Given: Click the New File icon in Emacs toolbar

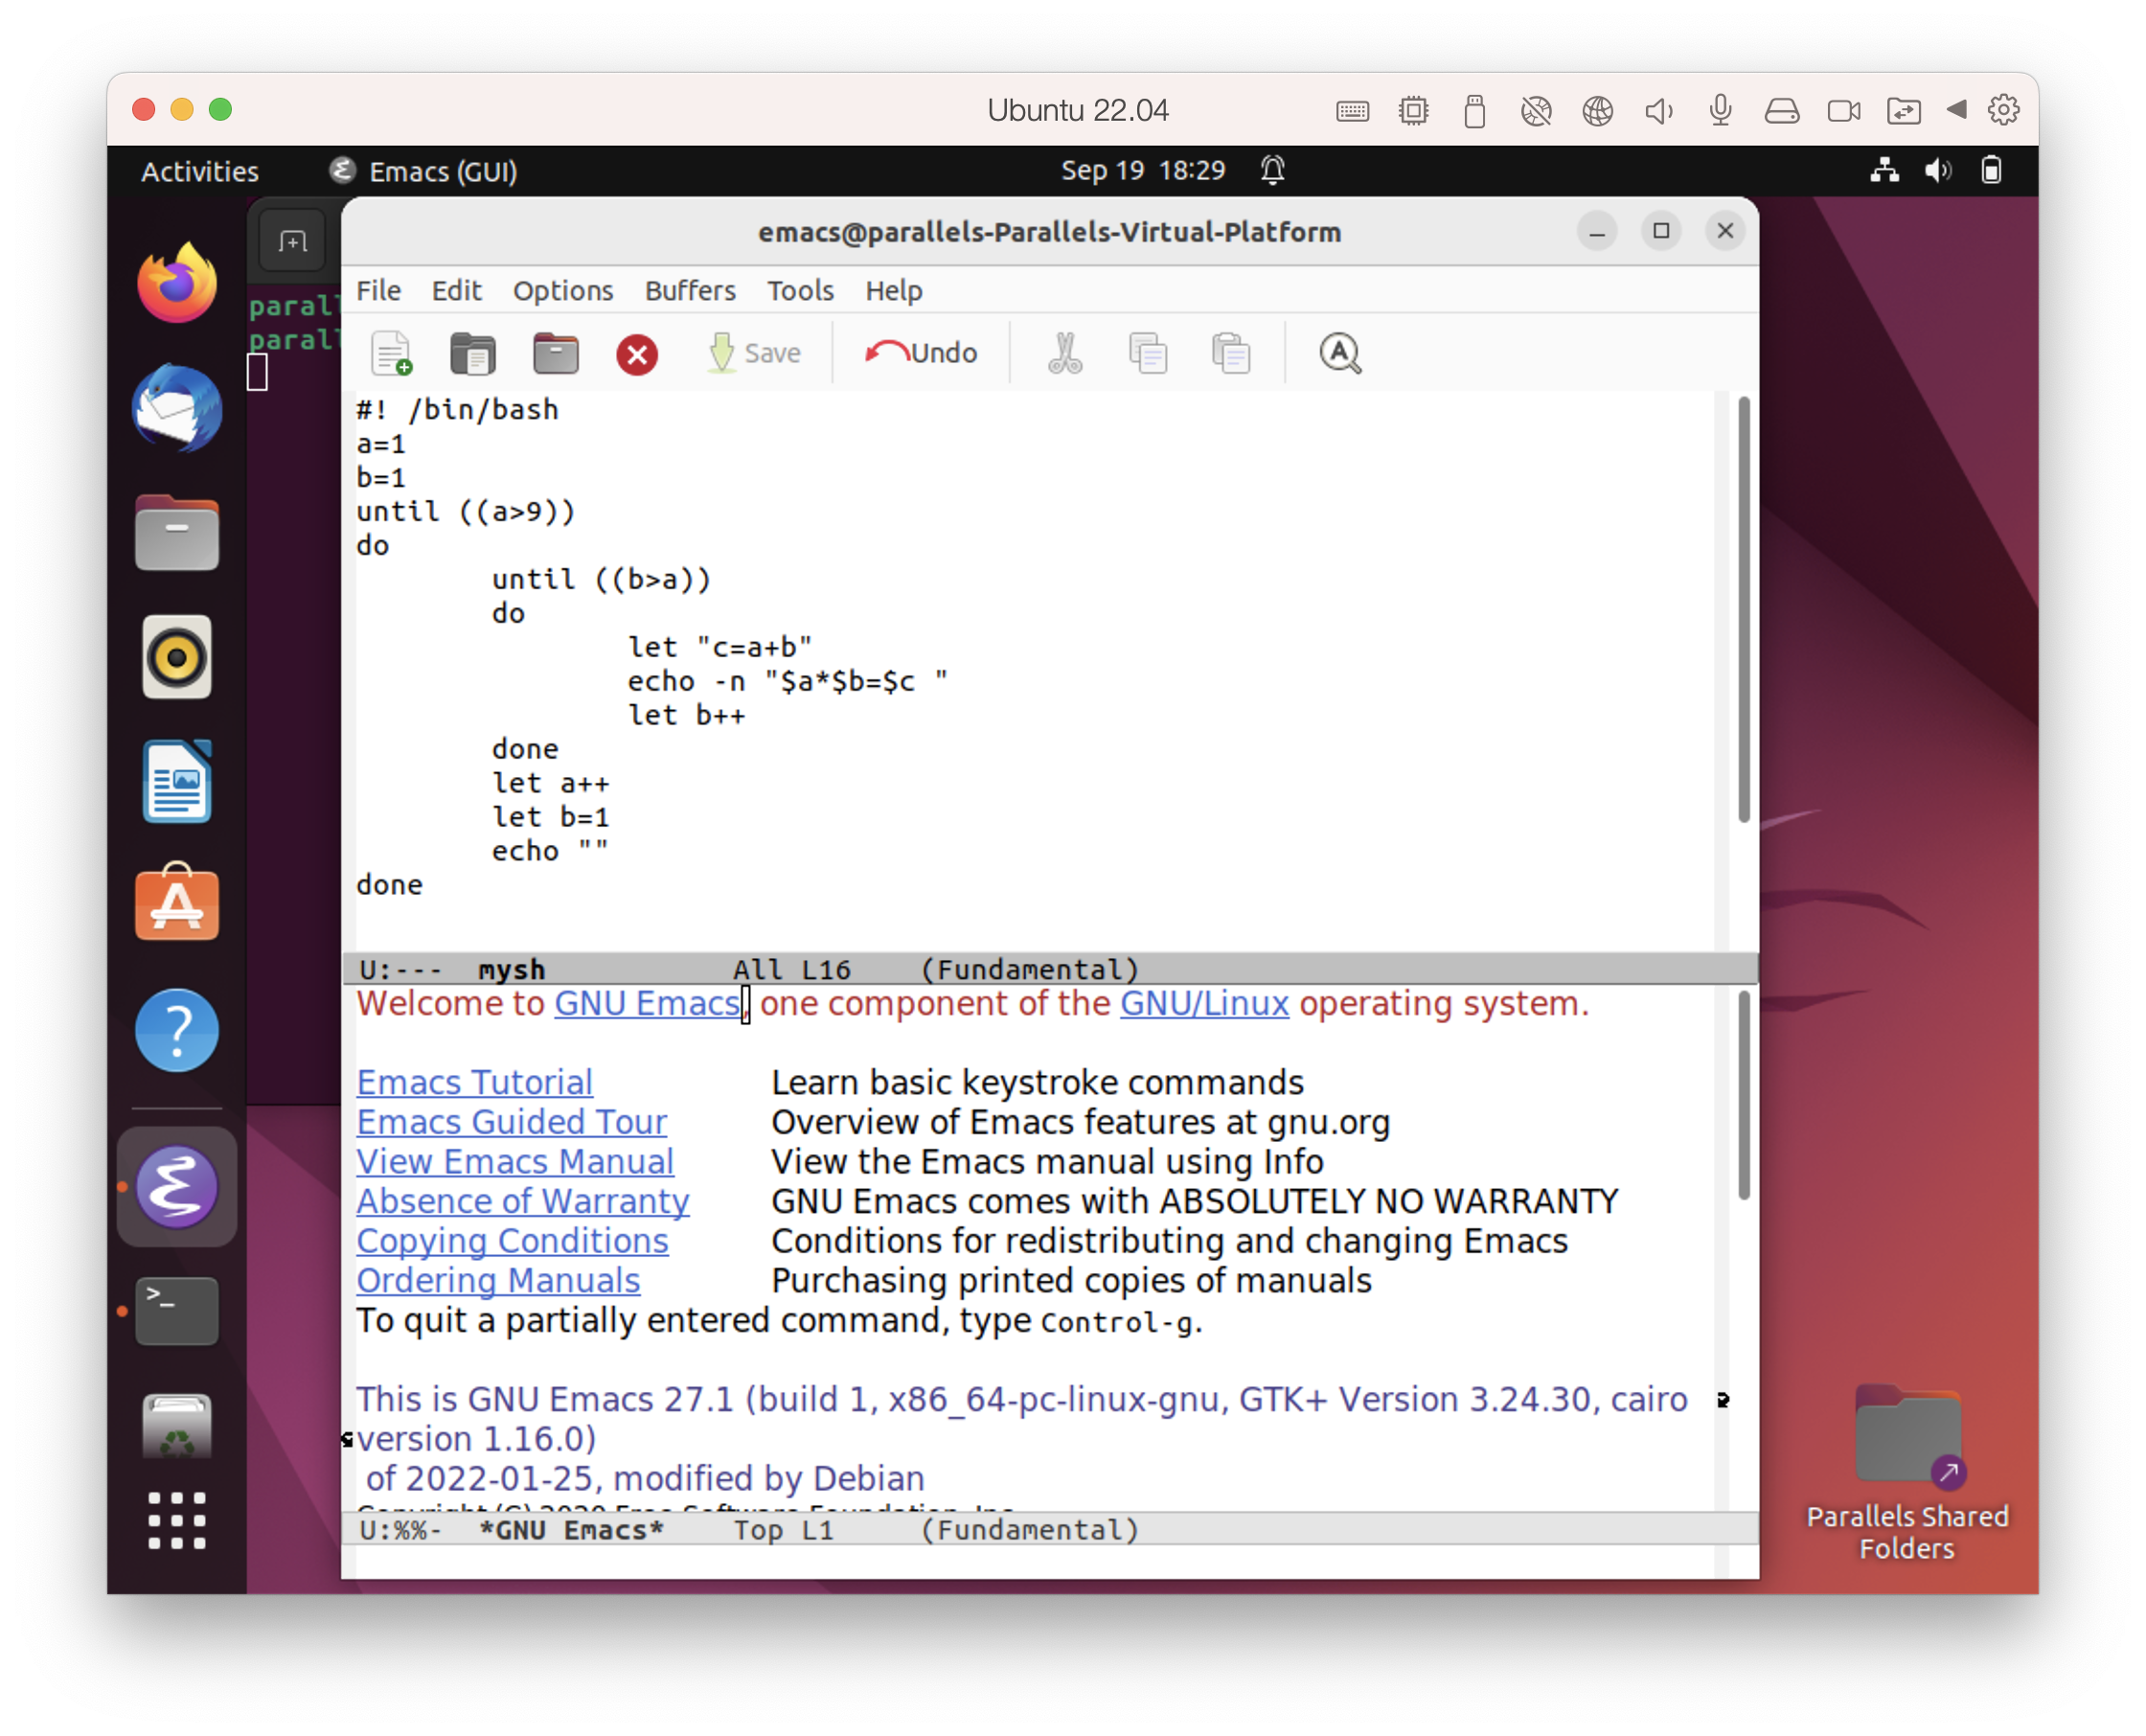Looking at the screenshot, I should point(391,353).
